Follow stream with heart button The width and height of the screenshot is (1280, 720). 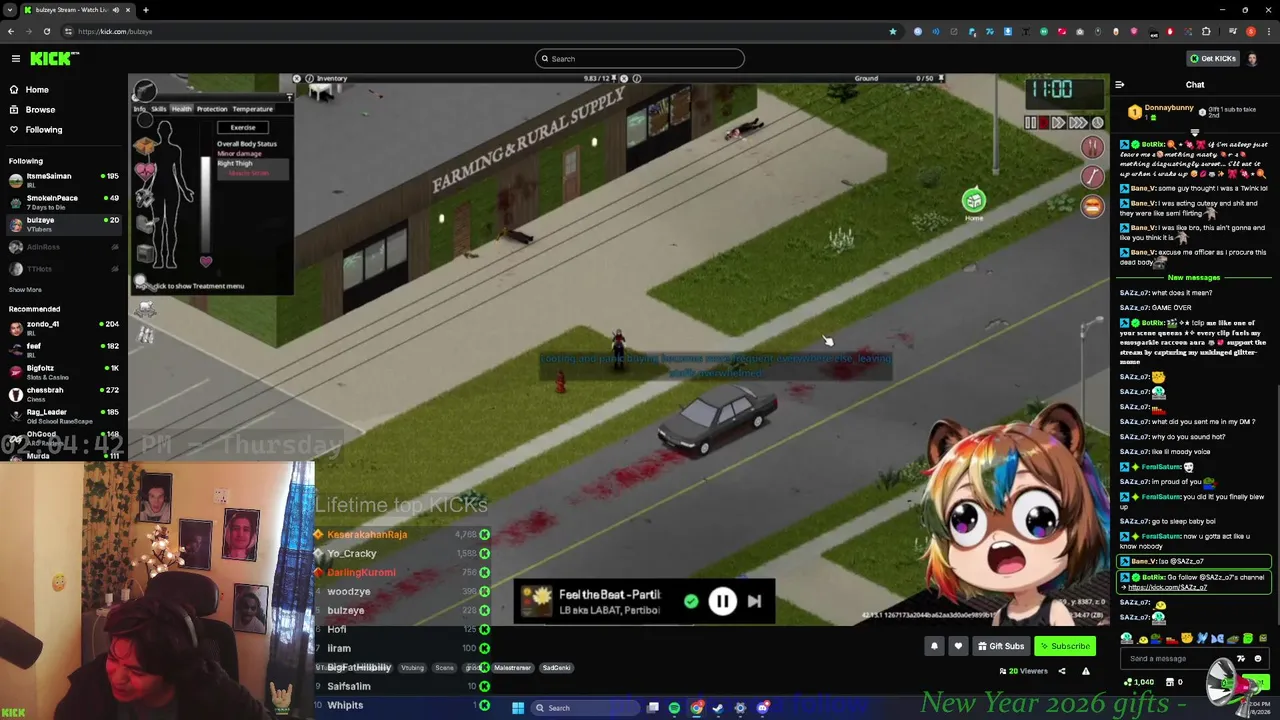click(958, 646)
